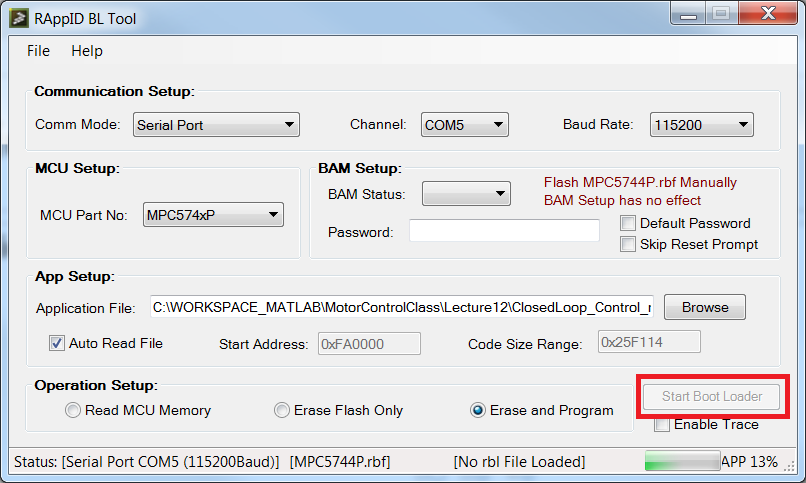Tick the Skip Reset Prompt checkbox

coord(628,244)
